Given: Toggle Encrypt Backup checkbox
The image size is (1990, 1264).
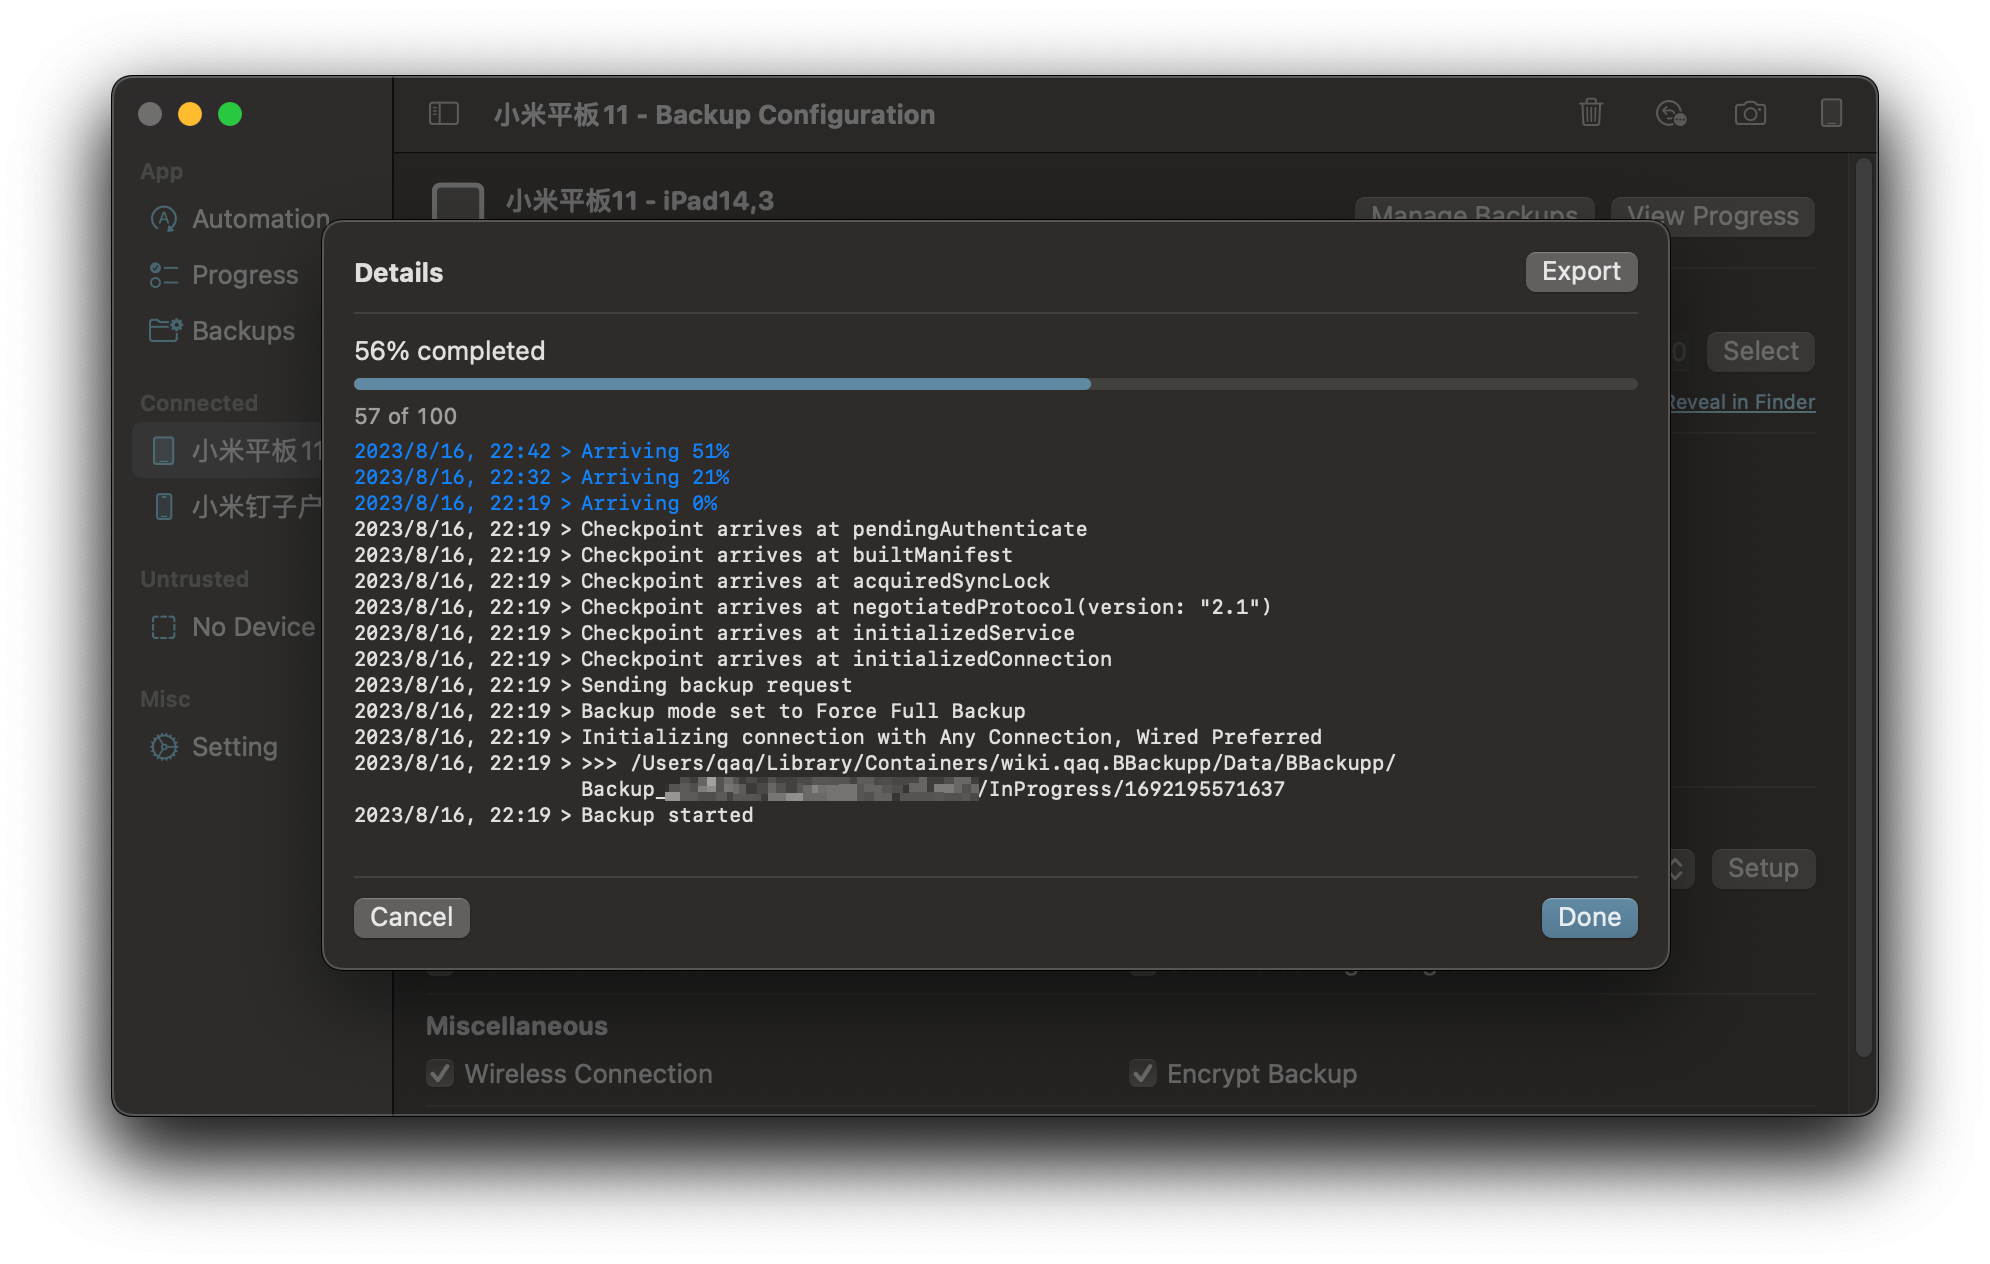Looking at the screenshot, I should [x=1143, y=1074].
